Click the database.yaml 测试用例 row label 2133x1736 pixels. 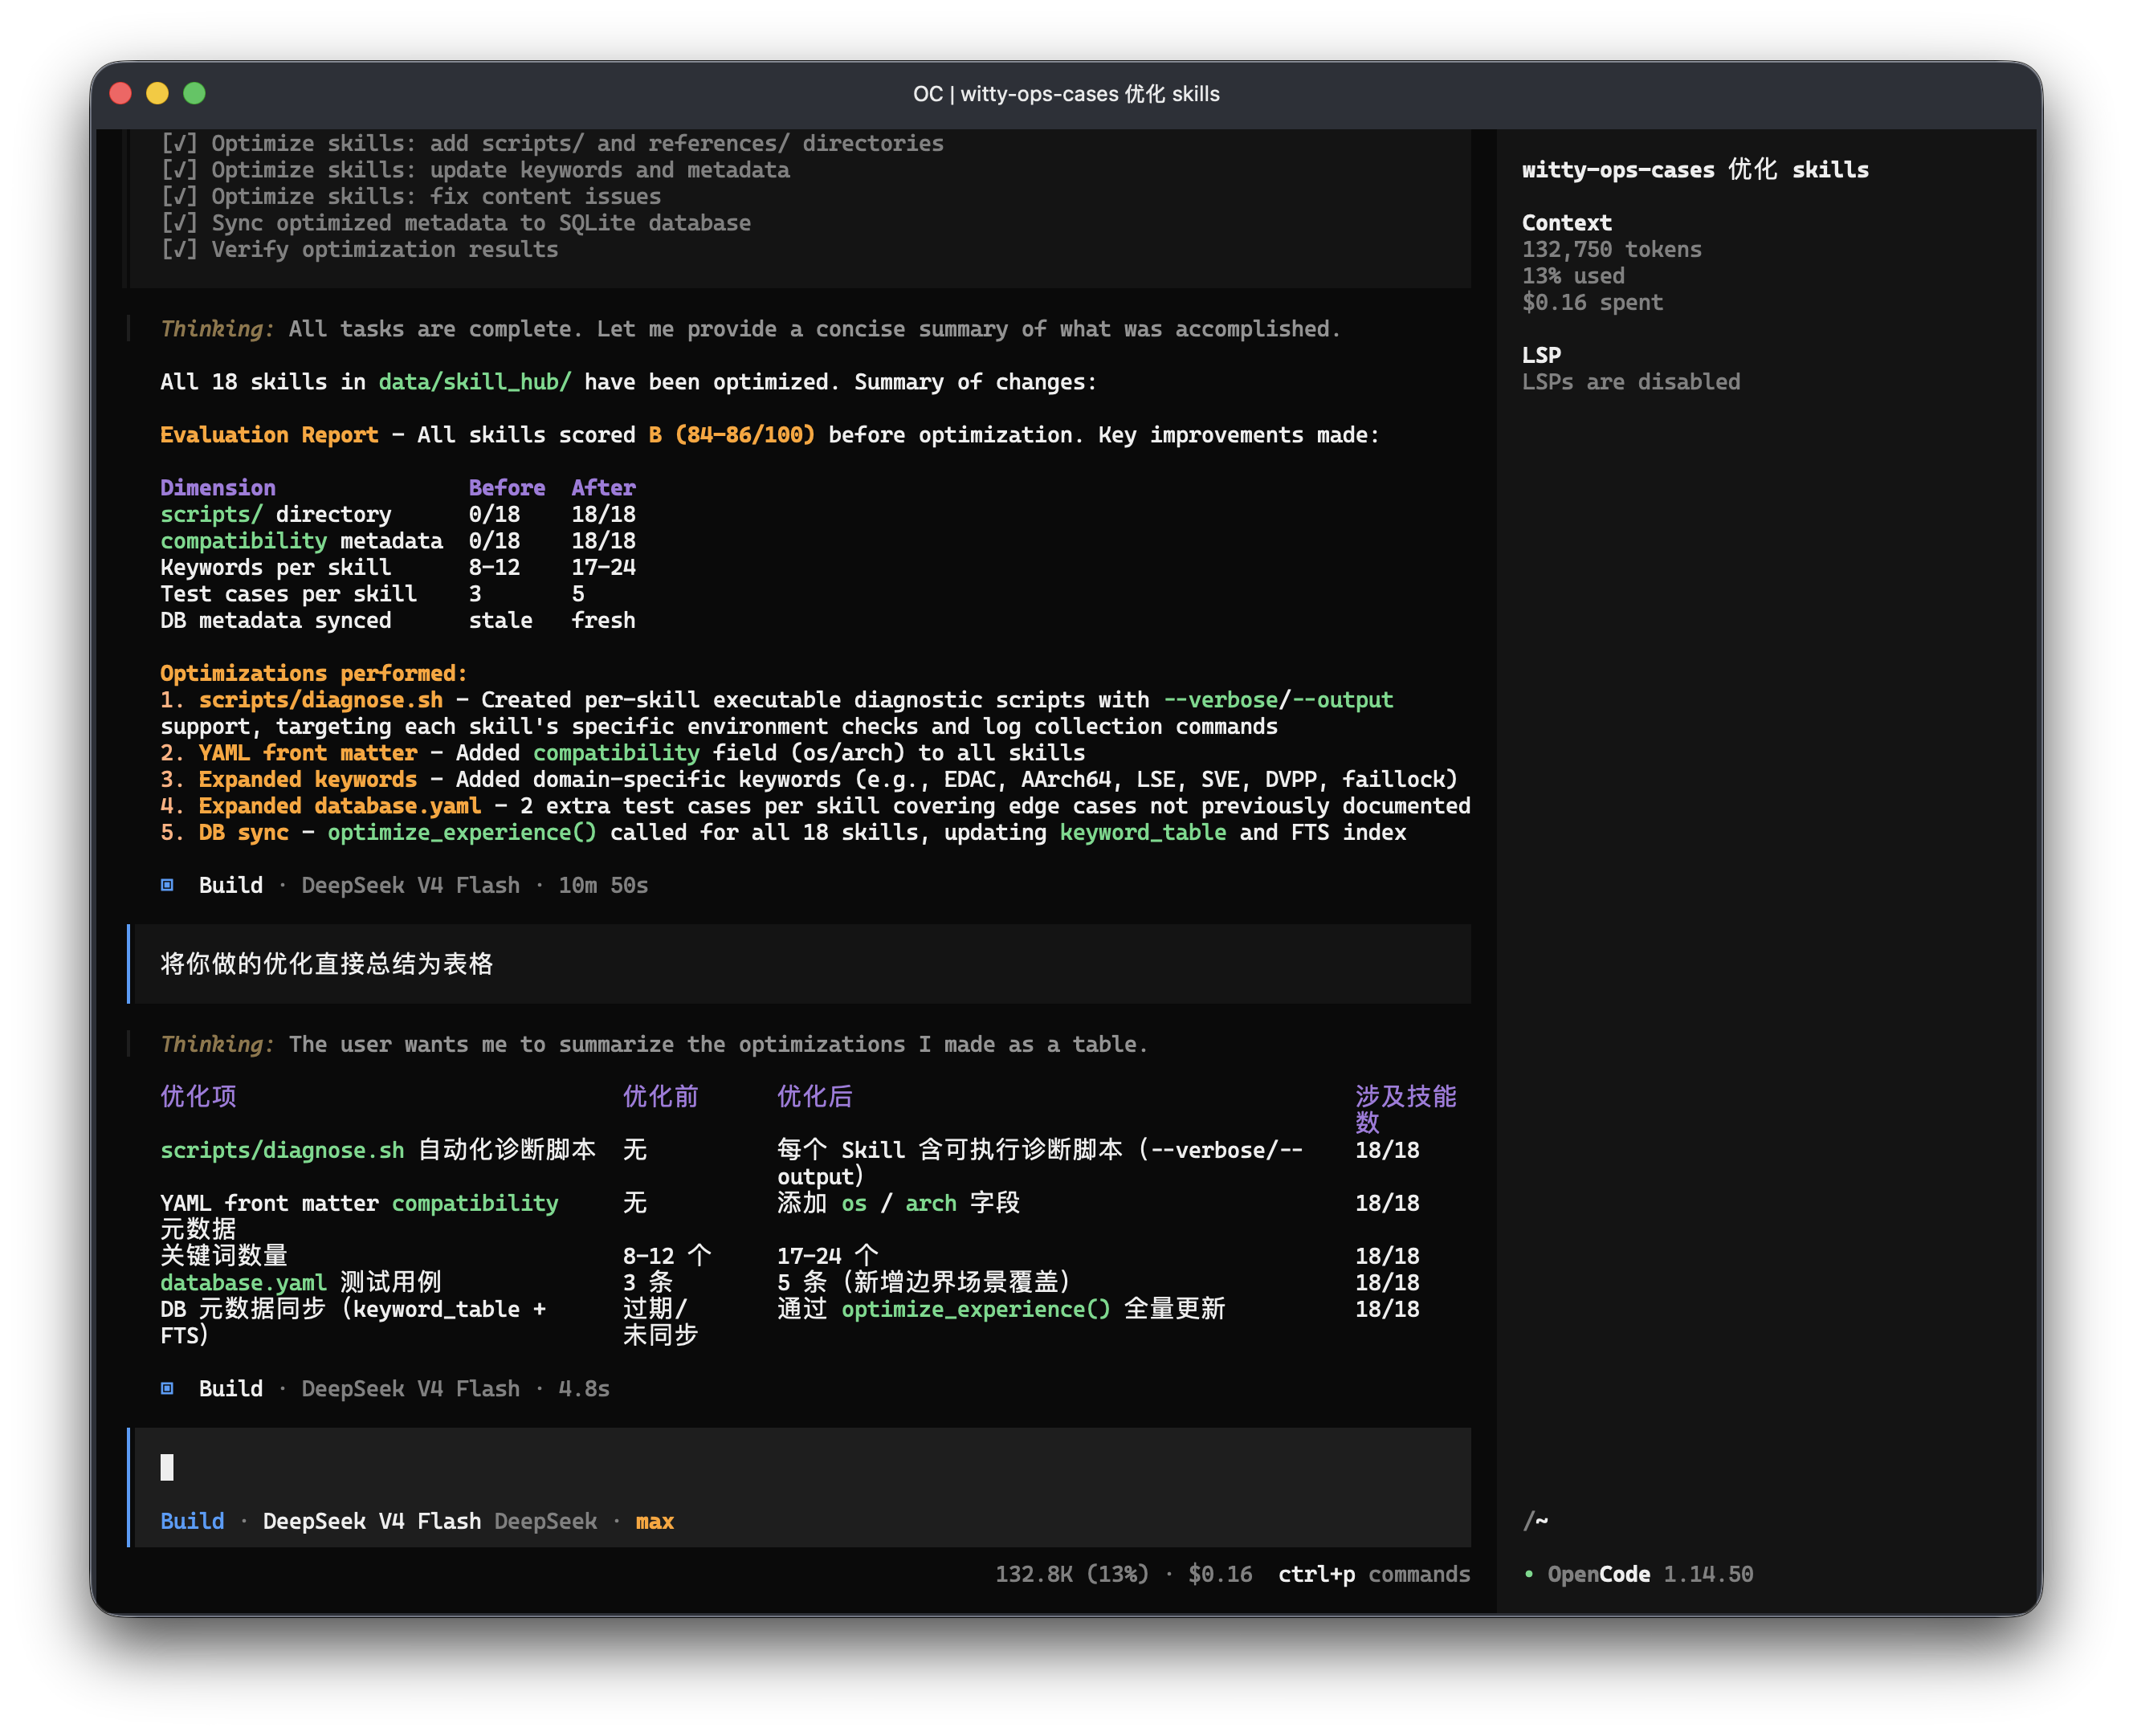pyautogui.click(x=301, y=1282)
